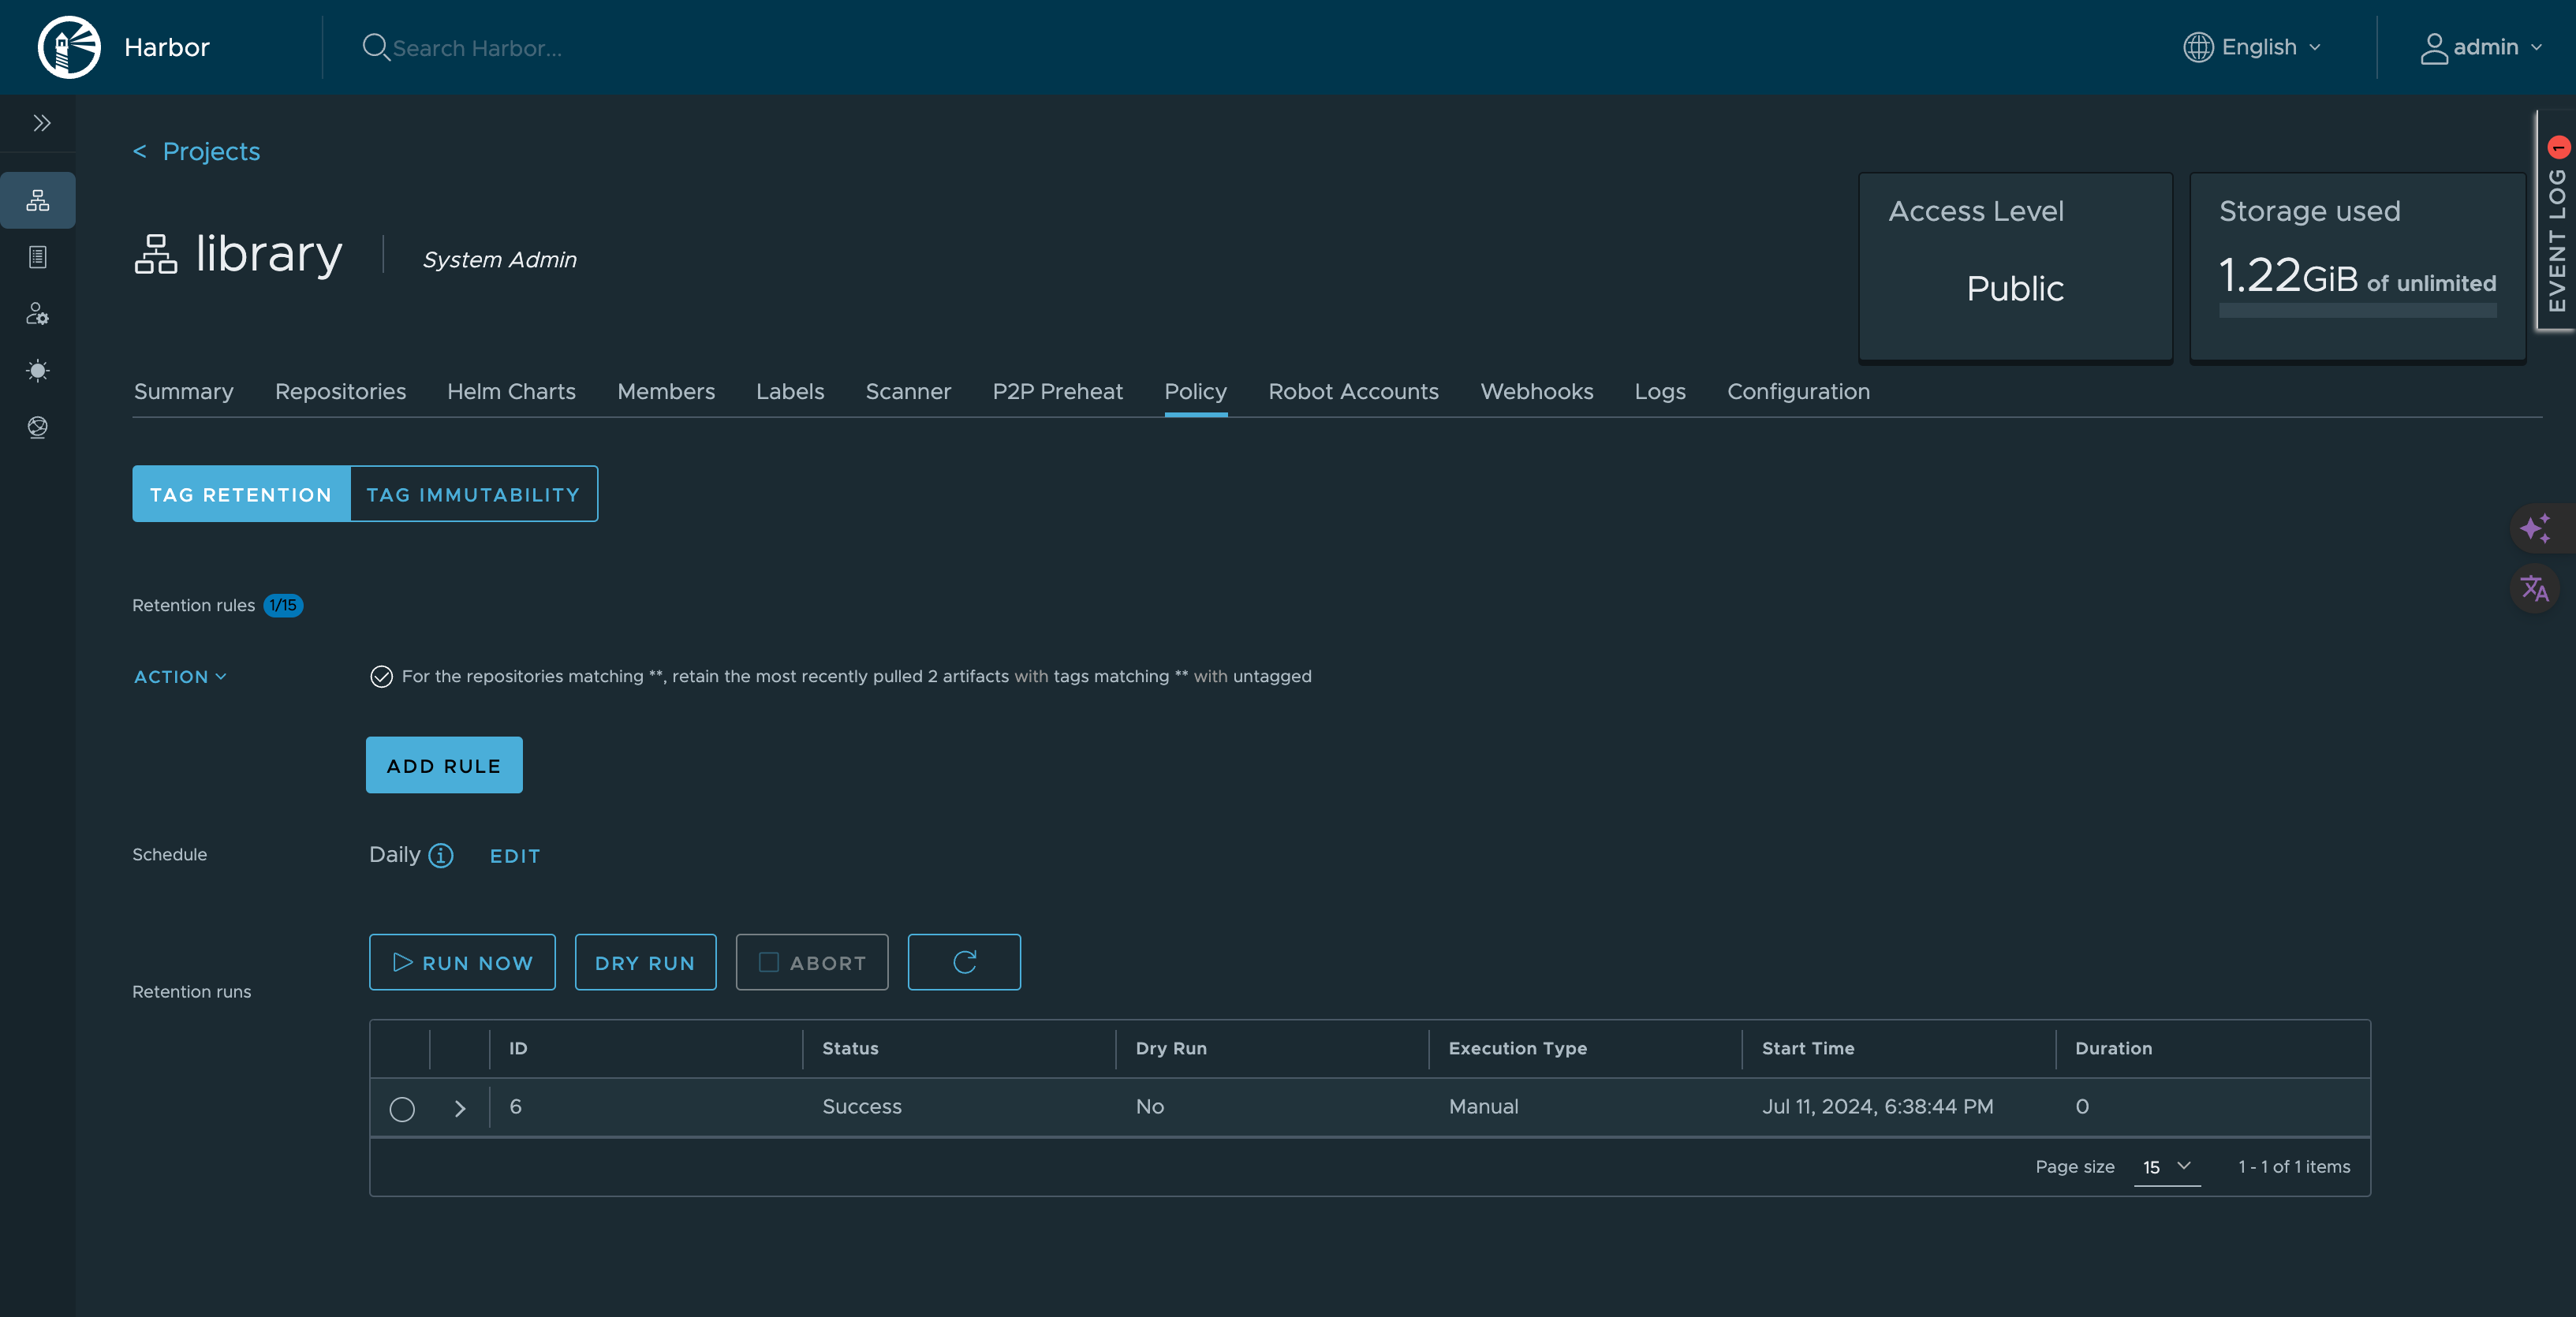This screenshot has height=1317, width=2576.
Task: Open the API explorer sidebar icon
Action: [x=38, y=427]
